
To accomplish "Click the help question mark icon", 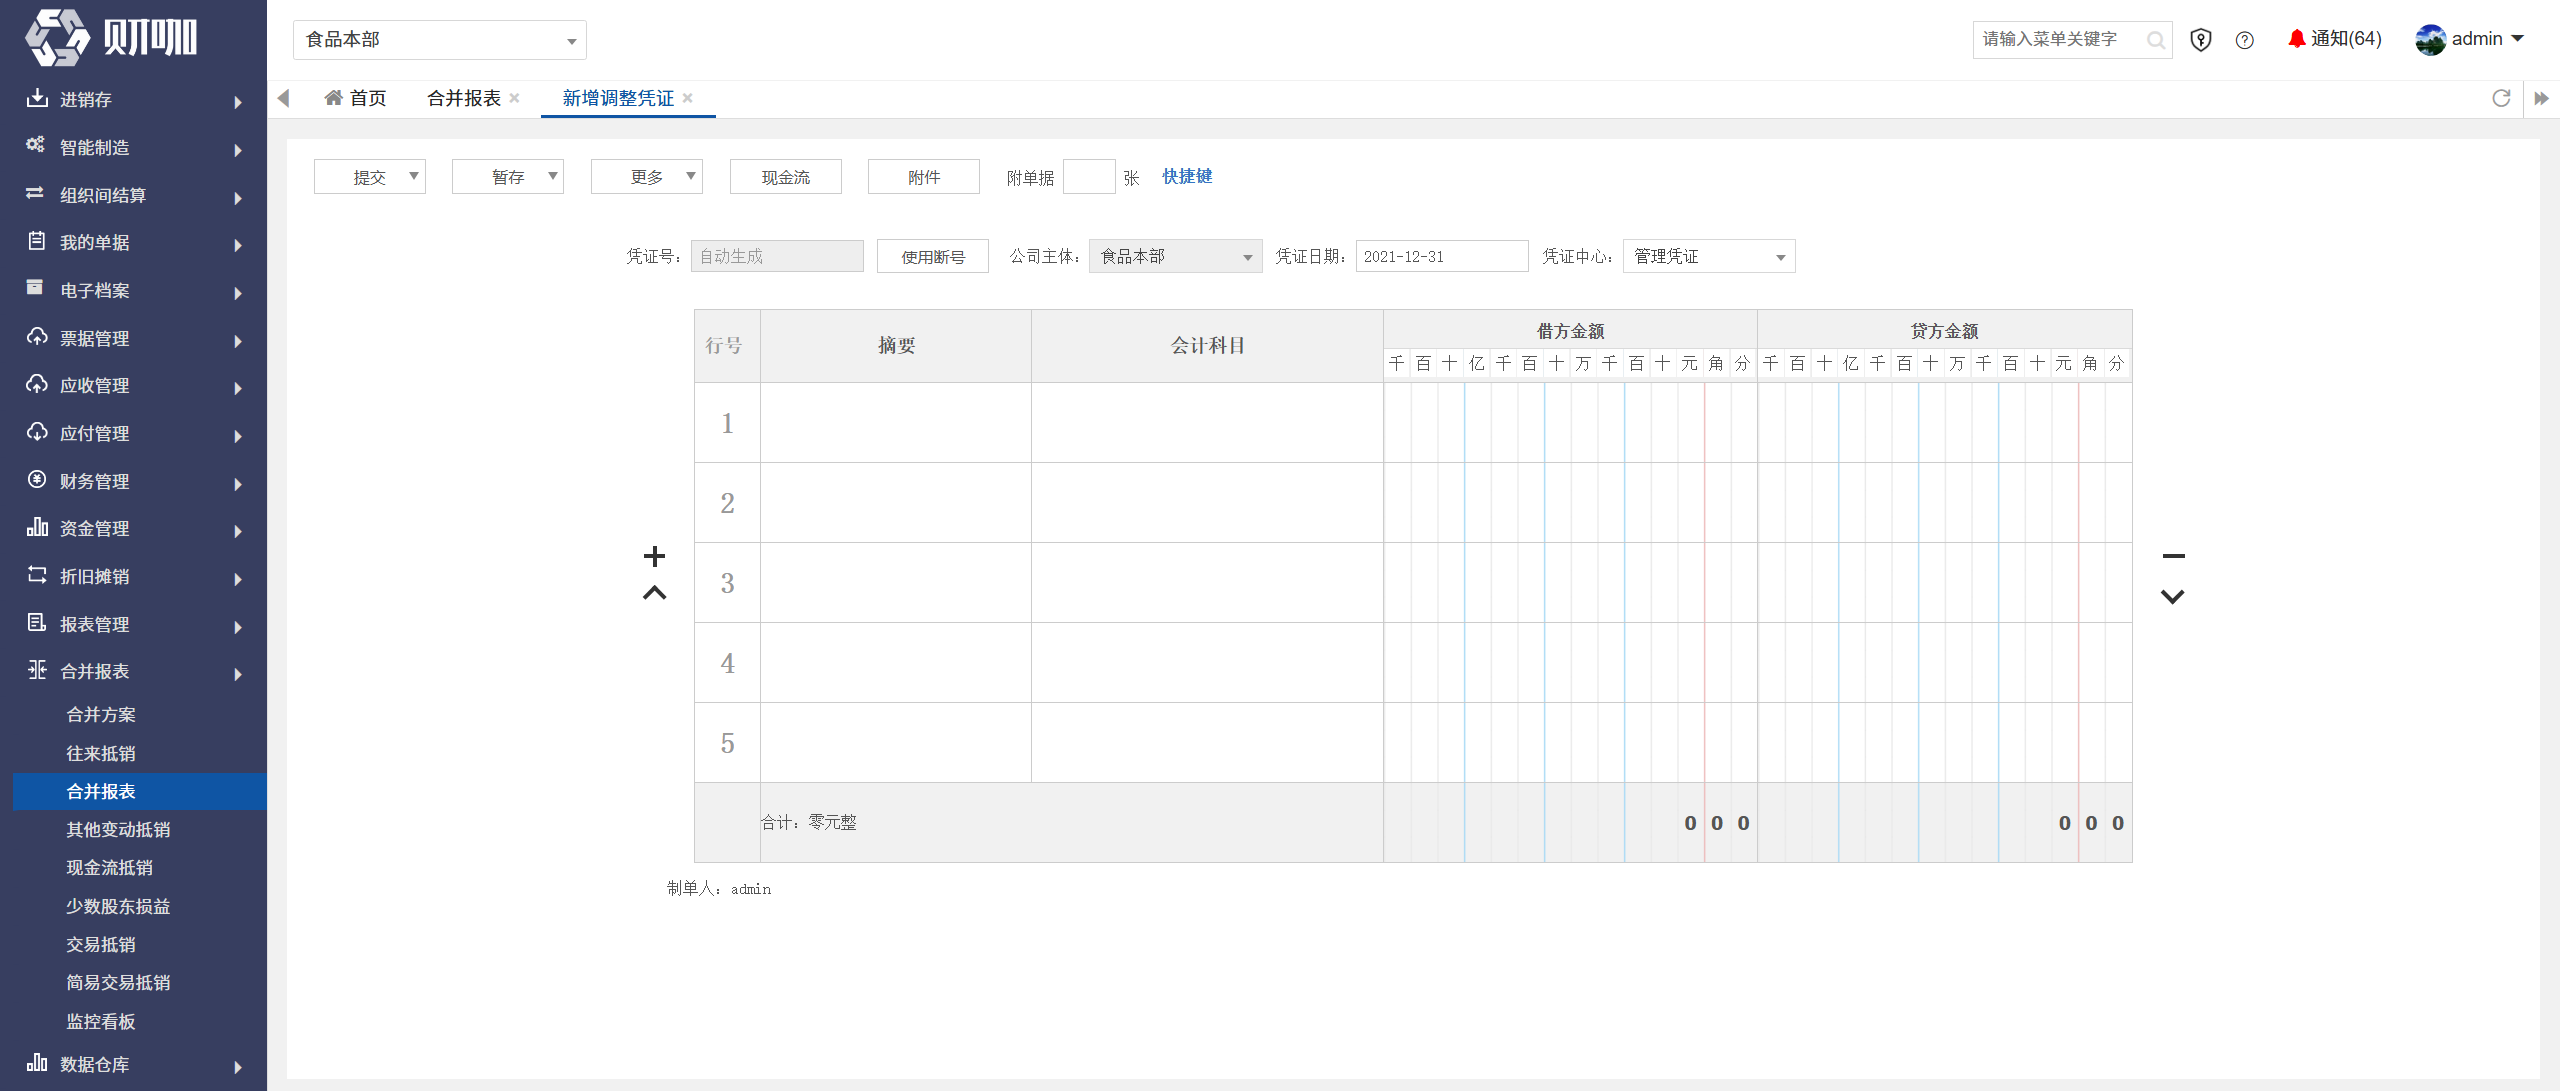I will (2244, 40).
